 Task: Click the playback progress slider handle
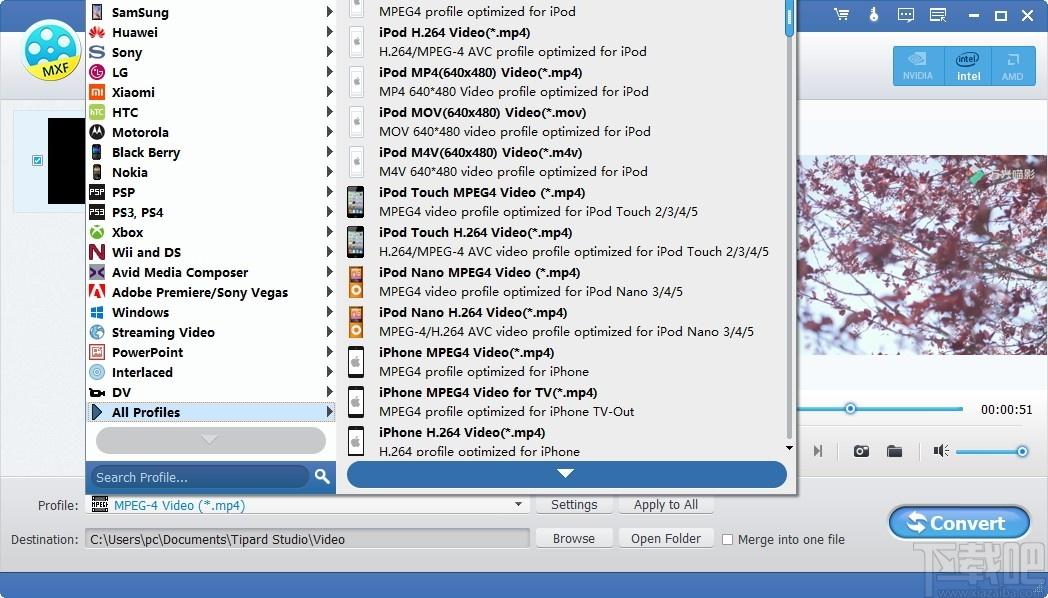tap(850, 408)
